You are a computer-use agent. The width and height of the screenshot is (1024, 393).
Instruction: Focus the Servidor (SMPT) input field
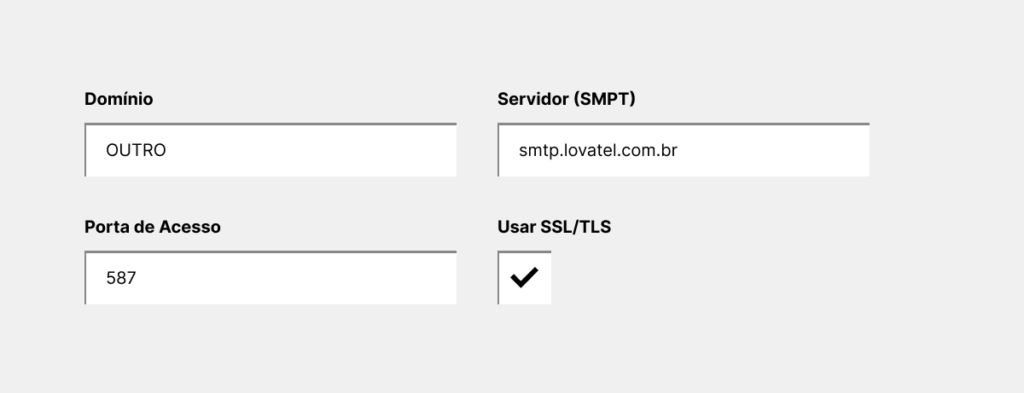tap(683, 149)
